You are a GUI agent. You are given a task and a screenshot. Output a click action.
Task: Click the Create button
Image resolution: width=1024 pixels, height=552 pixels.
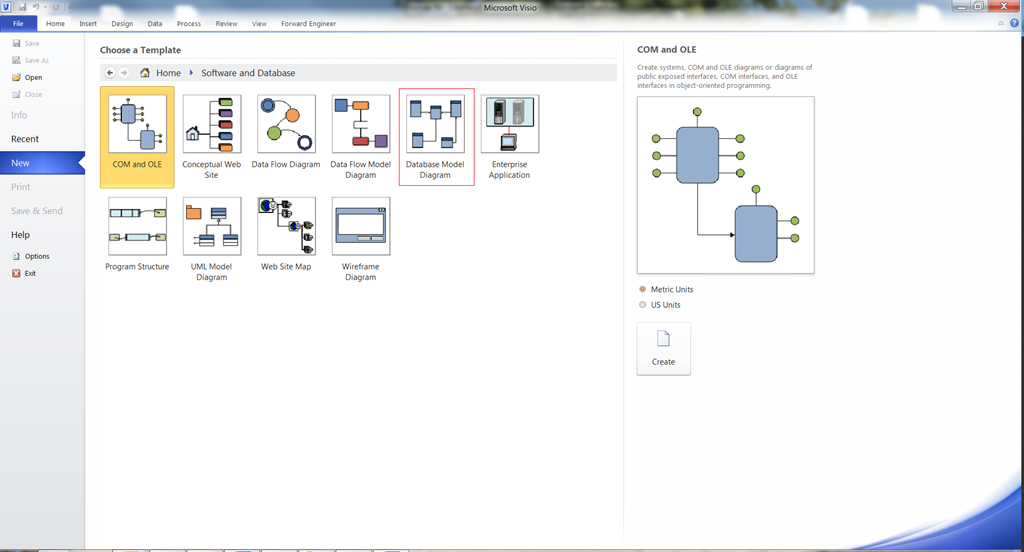click(x=663, y=348)
